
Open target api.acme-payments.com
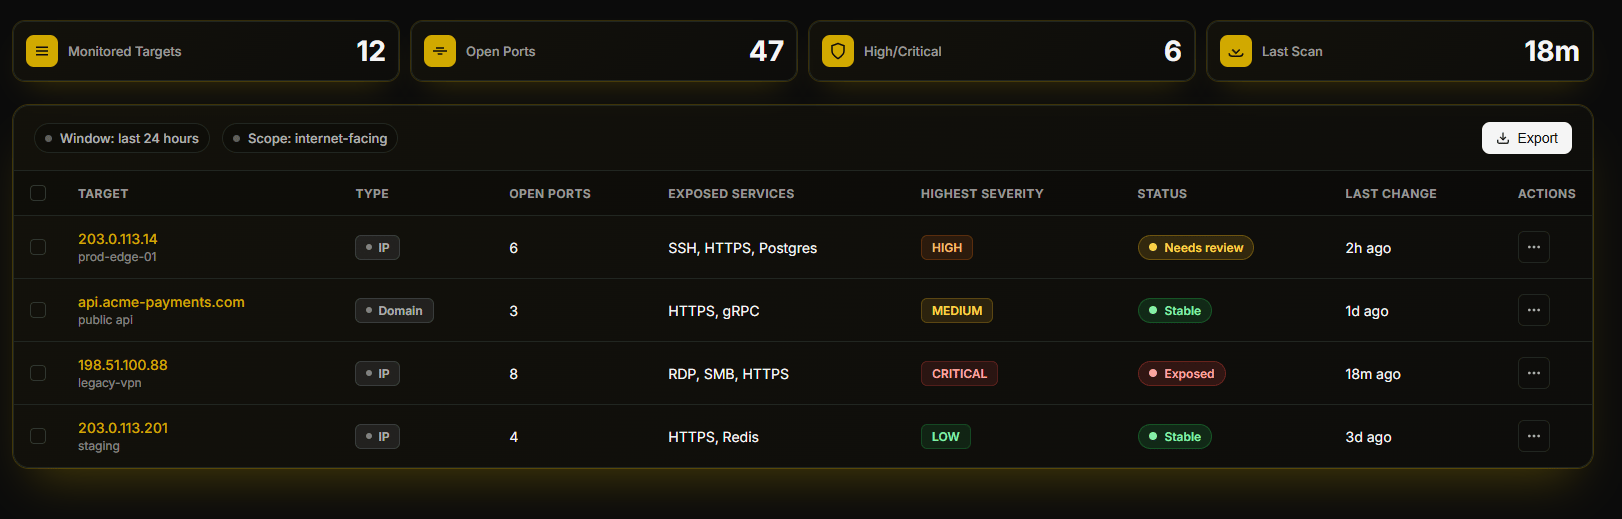[161, 302]
